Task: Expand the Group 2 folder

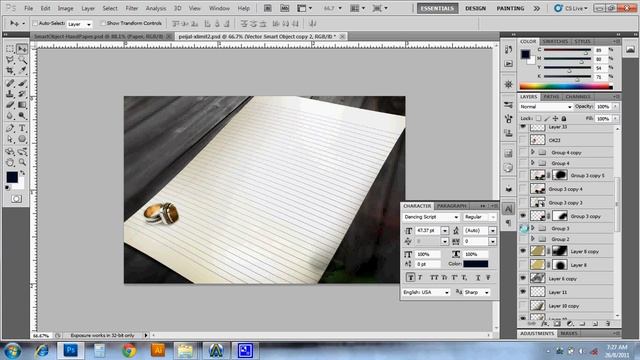Action: (533, 239)
